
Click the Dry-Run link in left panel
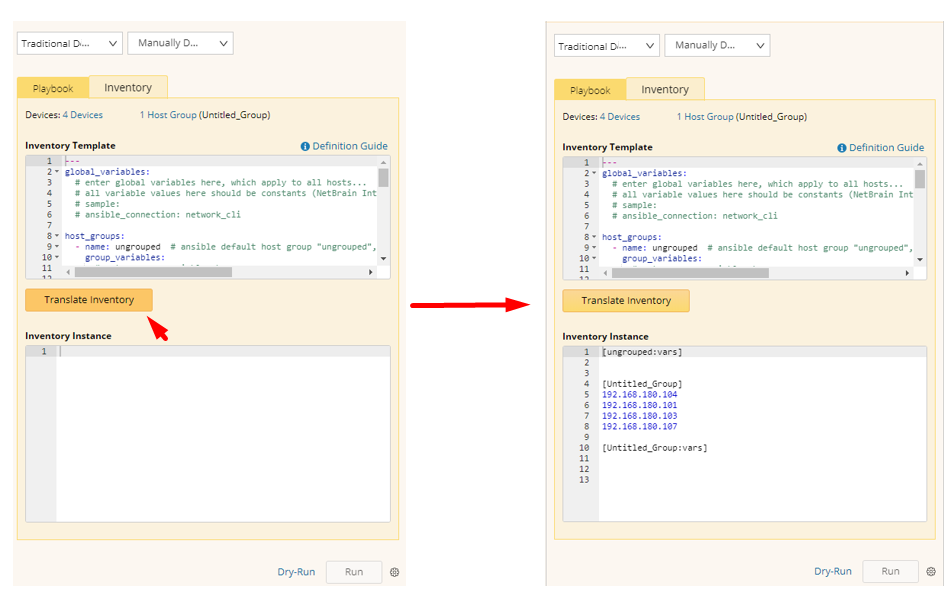(296, 572)
